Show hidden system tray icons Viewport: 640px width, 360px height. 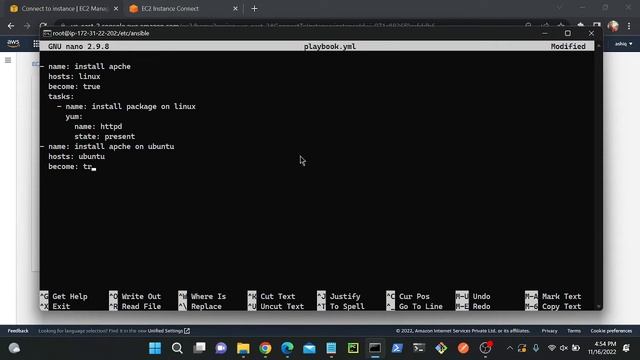[509, 348]
